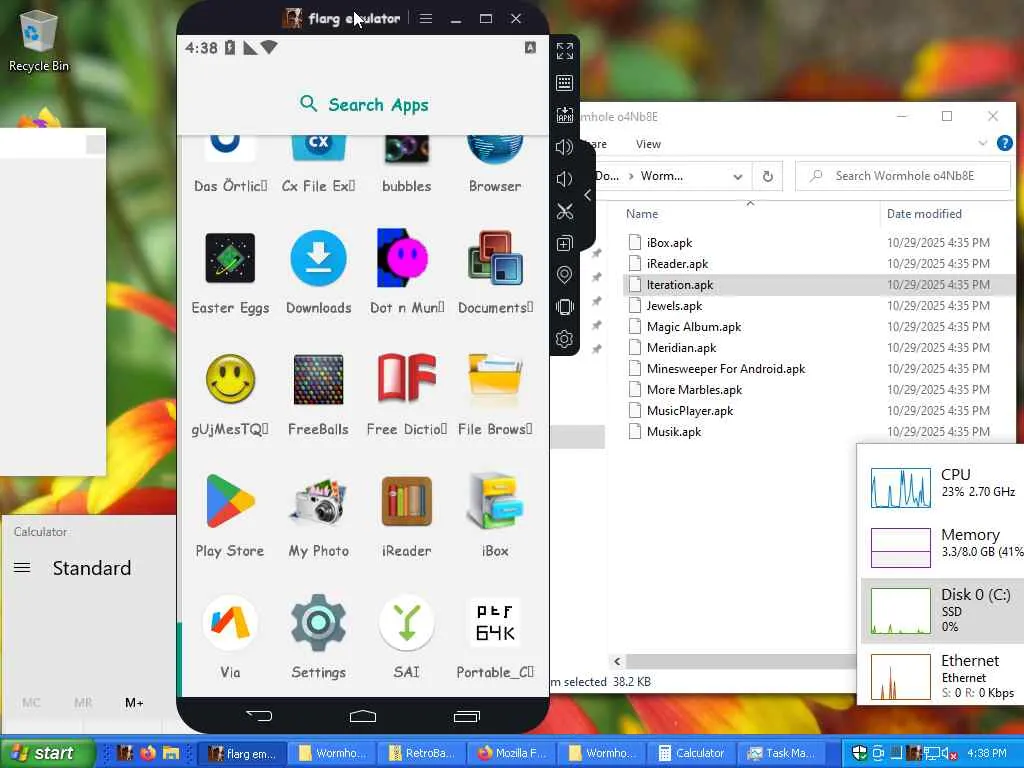Launch the File Browser app
The height and width of the screenshot is (768, 1024).
click(495, 379)
